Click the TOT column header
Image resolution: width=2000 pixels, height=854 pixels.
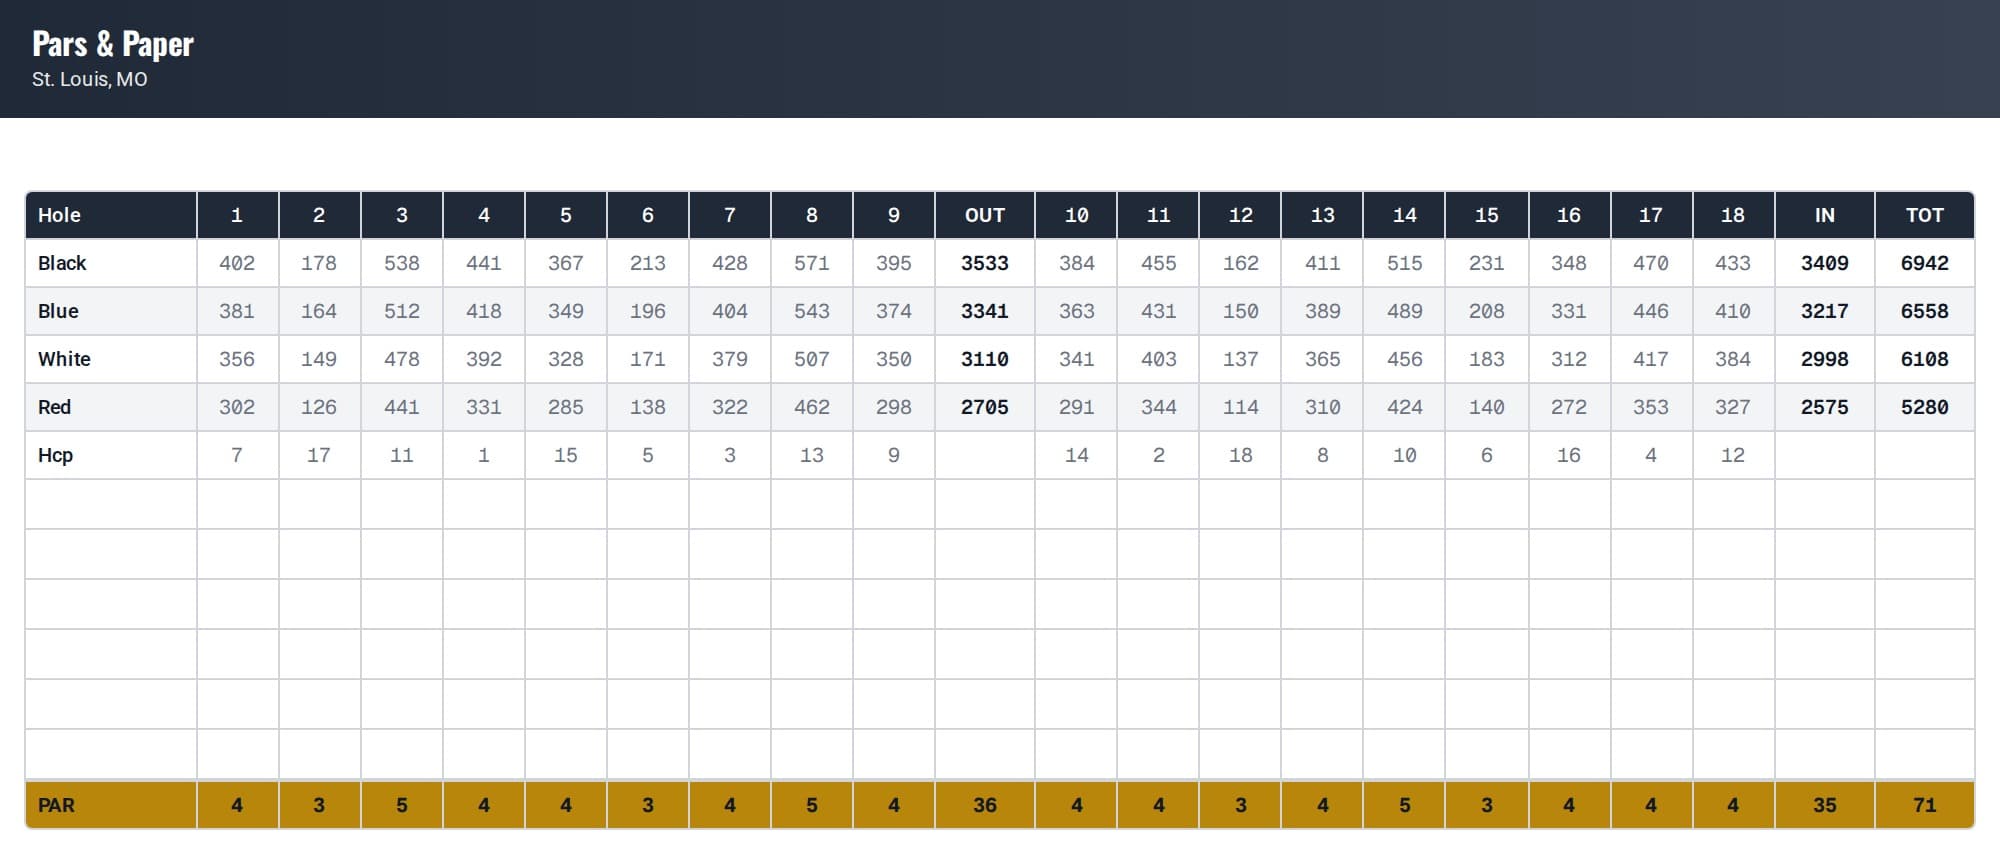pos(1925,215)
